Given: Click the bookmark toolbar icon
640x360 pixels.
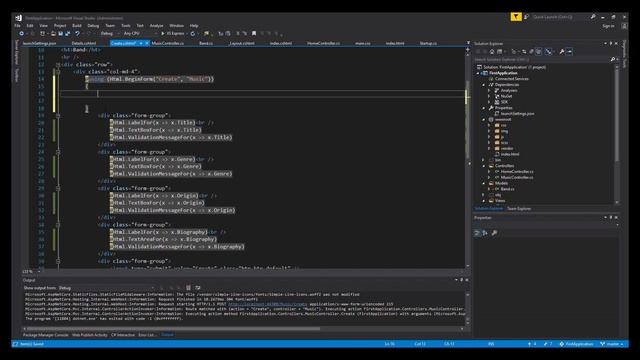Looking at the screenshot, I should [254, 33].
